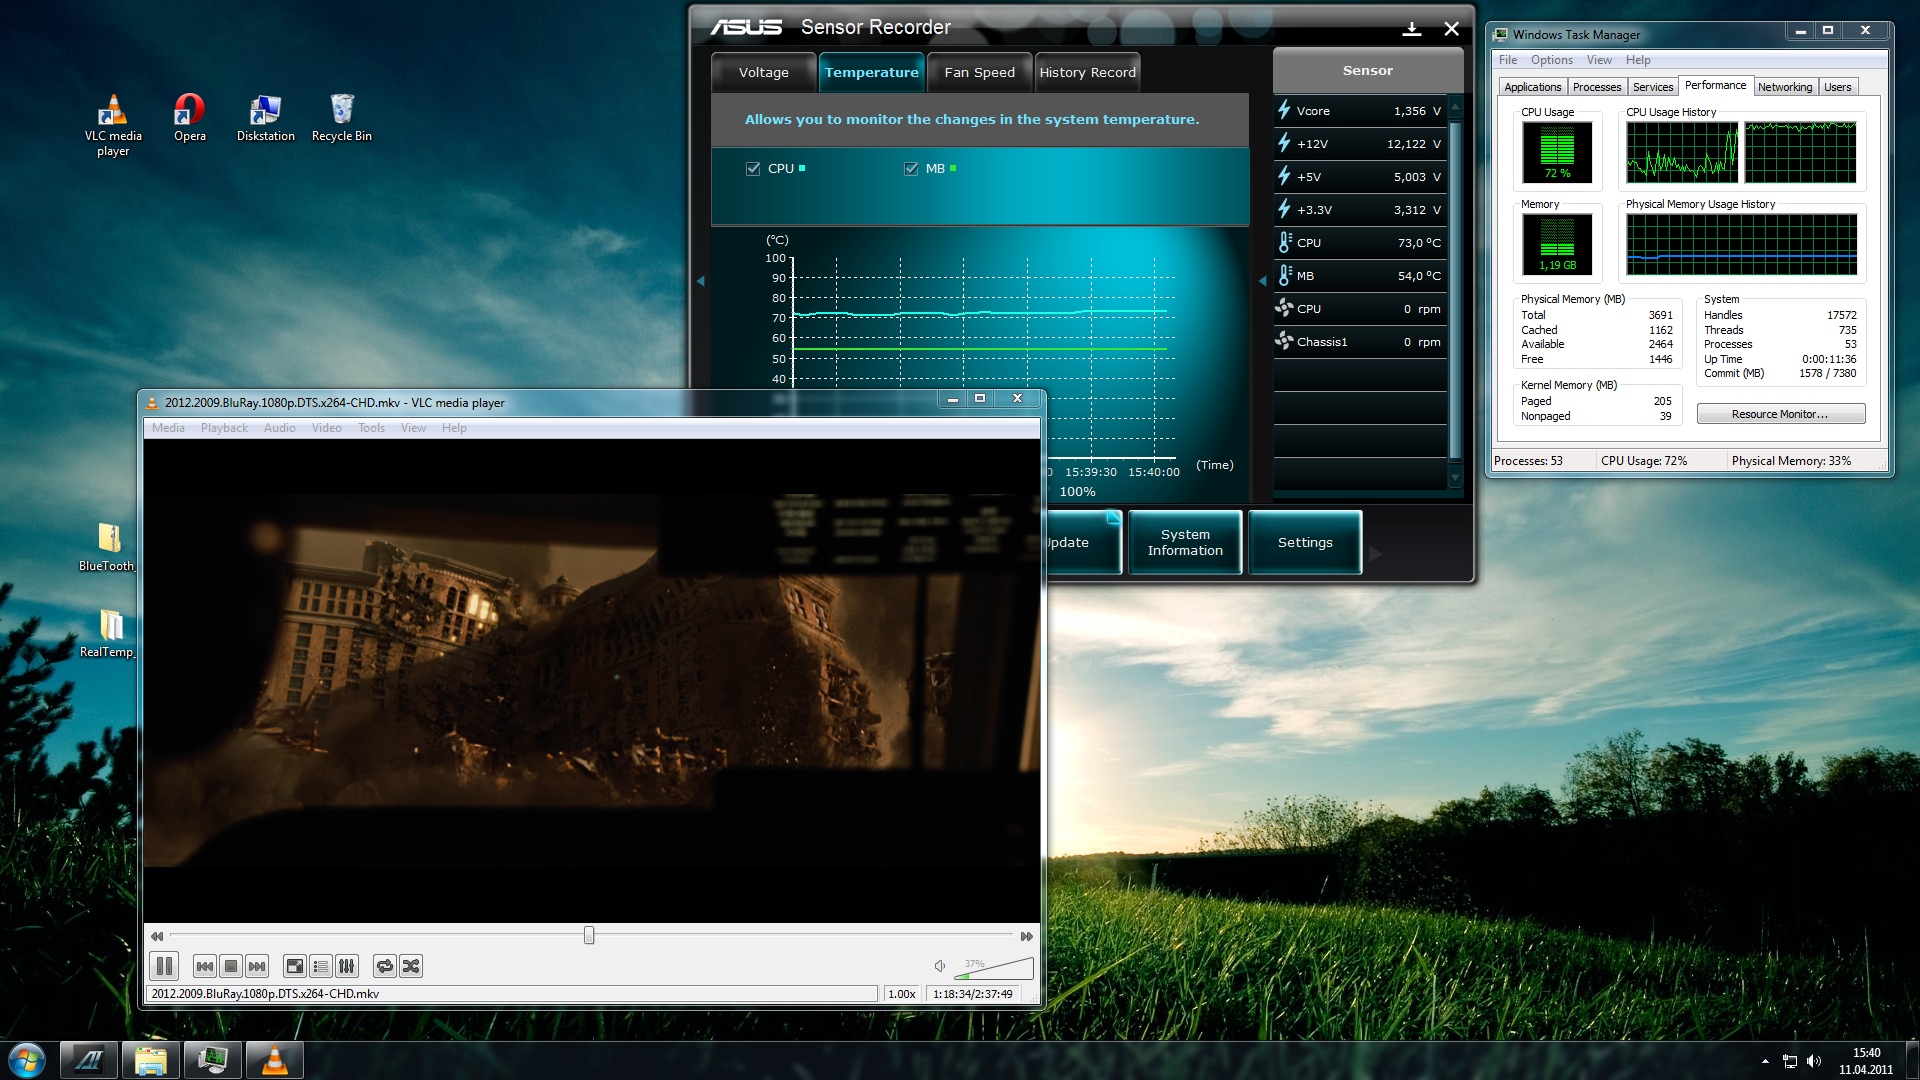Open the VLC Tools menu

click(371, 428)
